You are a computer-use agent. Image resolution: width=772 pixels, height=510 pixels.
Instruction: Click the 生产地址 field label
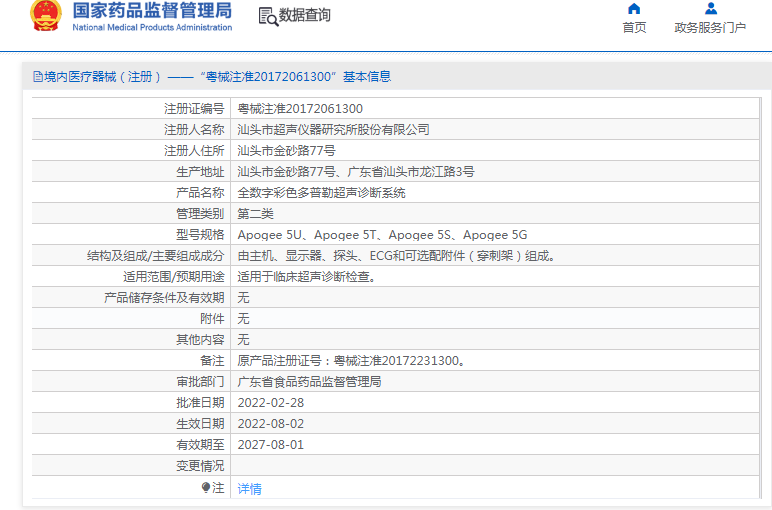200,172
